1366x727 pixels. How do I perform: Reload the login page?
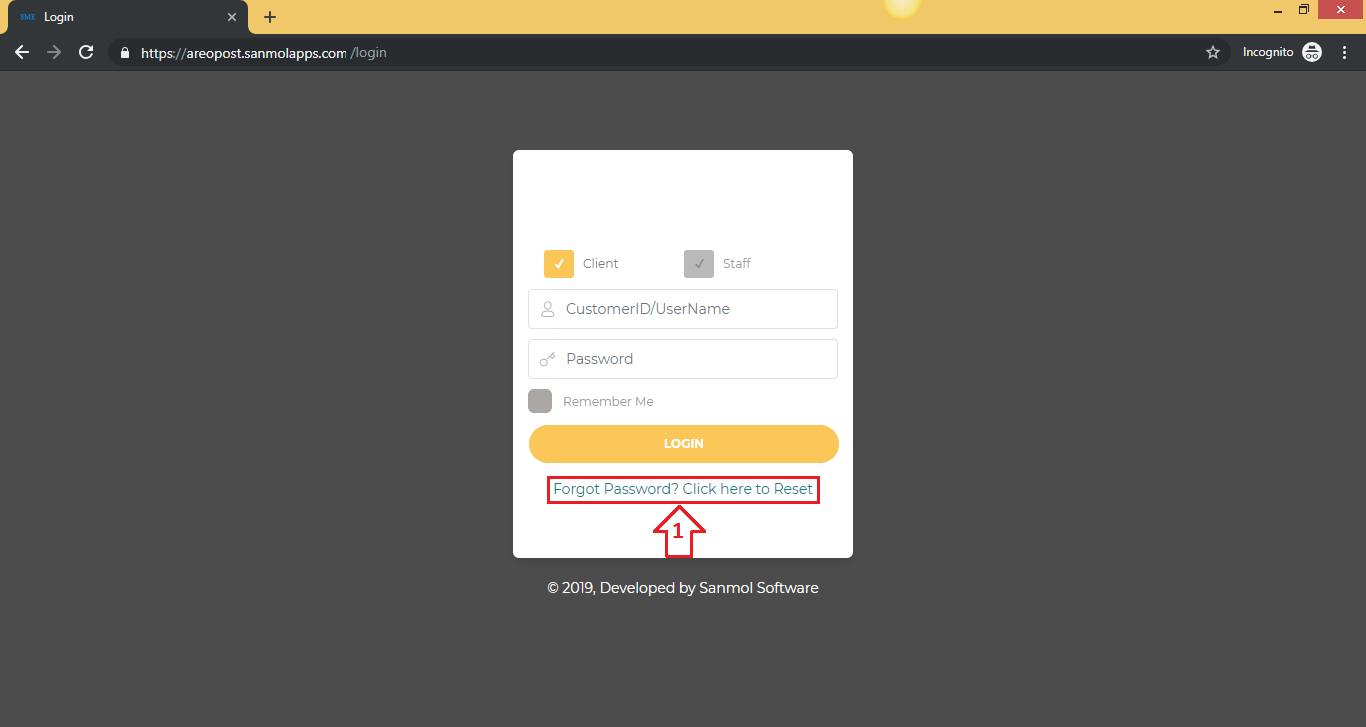click(x=87, y=52)
